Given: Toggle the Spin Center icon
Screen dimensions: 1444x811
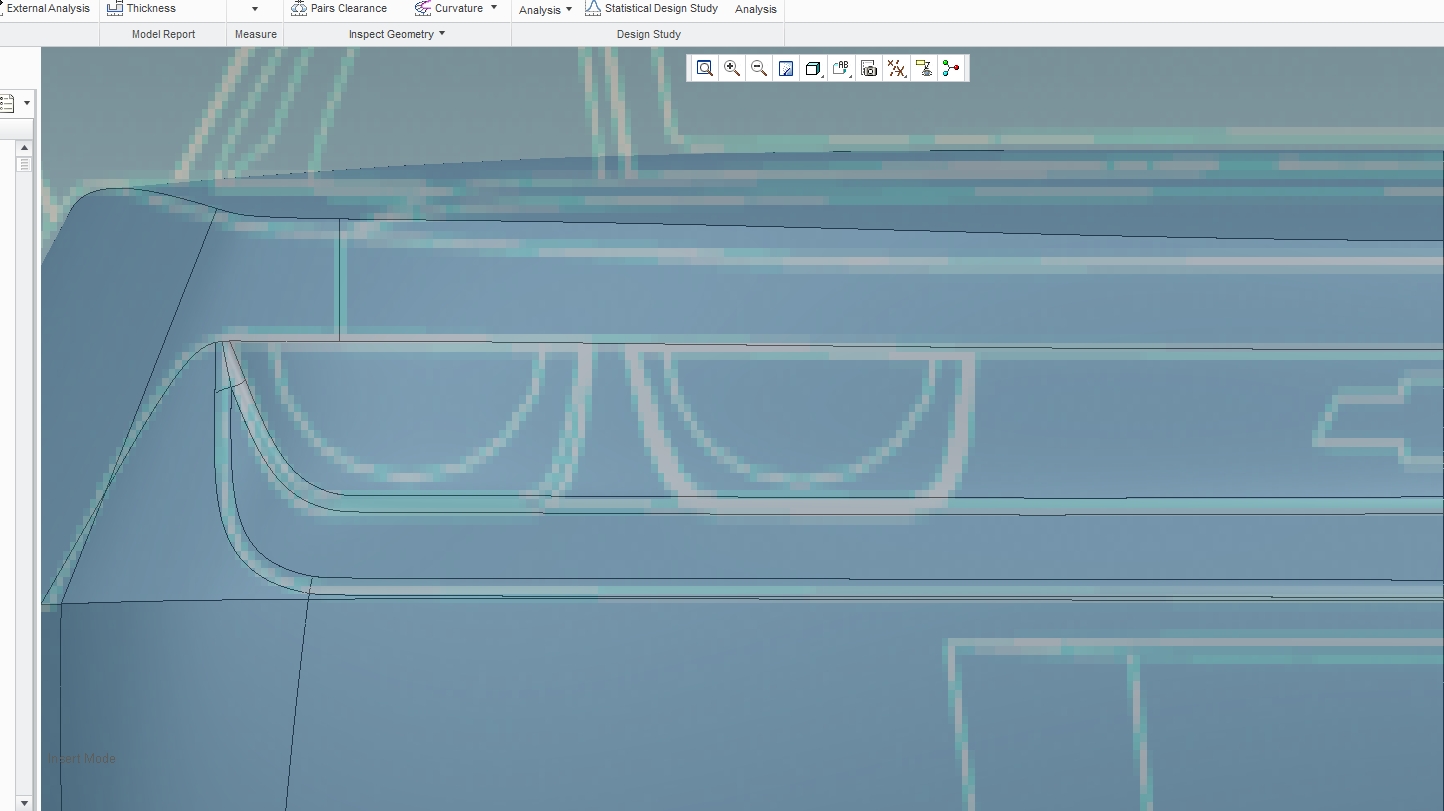Looking at the screenshot, I should click(x=951, y=68).
